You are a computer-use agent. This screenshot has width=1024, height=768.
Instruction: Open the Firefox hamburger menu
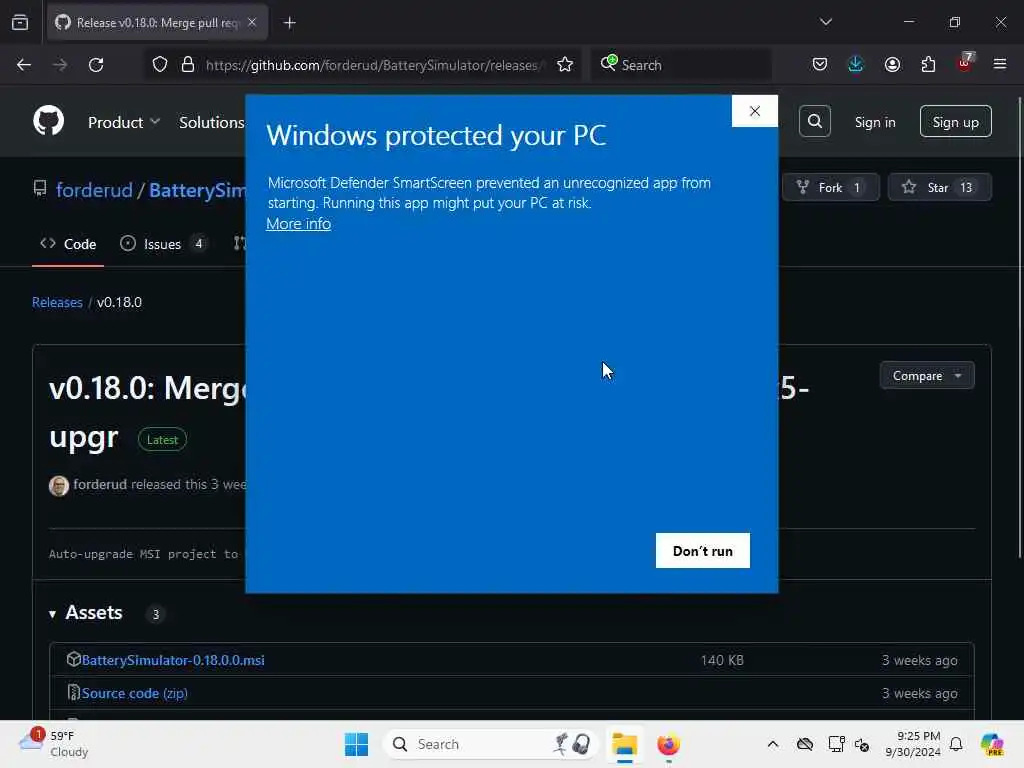pos(1000,65)
